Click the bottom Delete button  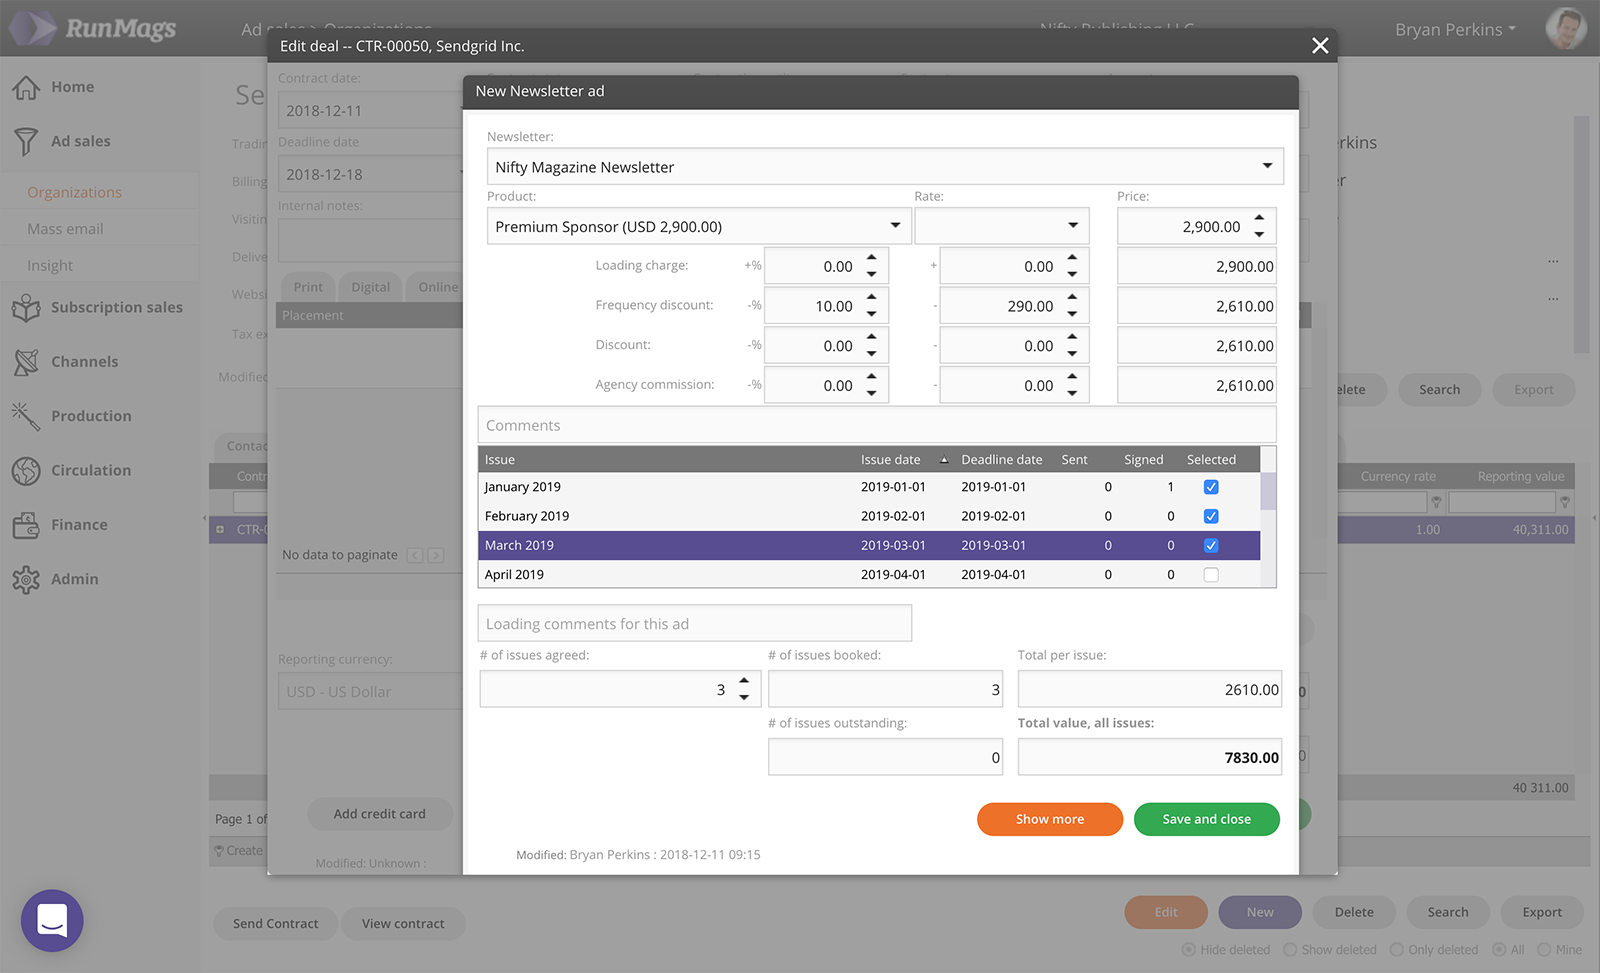[1354, 912]
